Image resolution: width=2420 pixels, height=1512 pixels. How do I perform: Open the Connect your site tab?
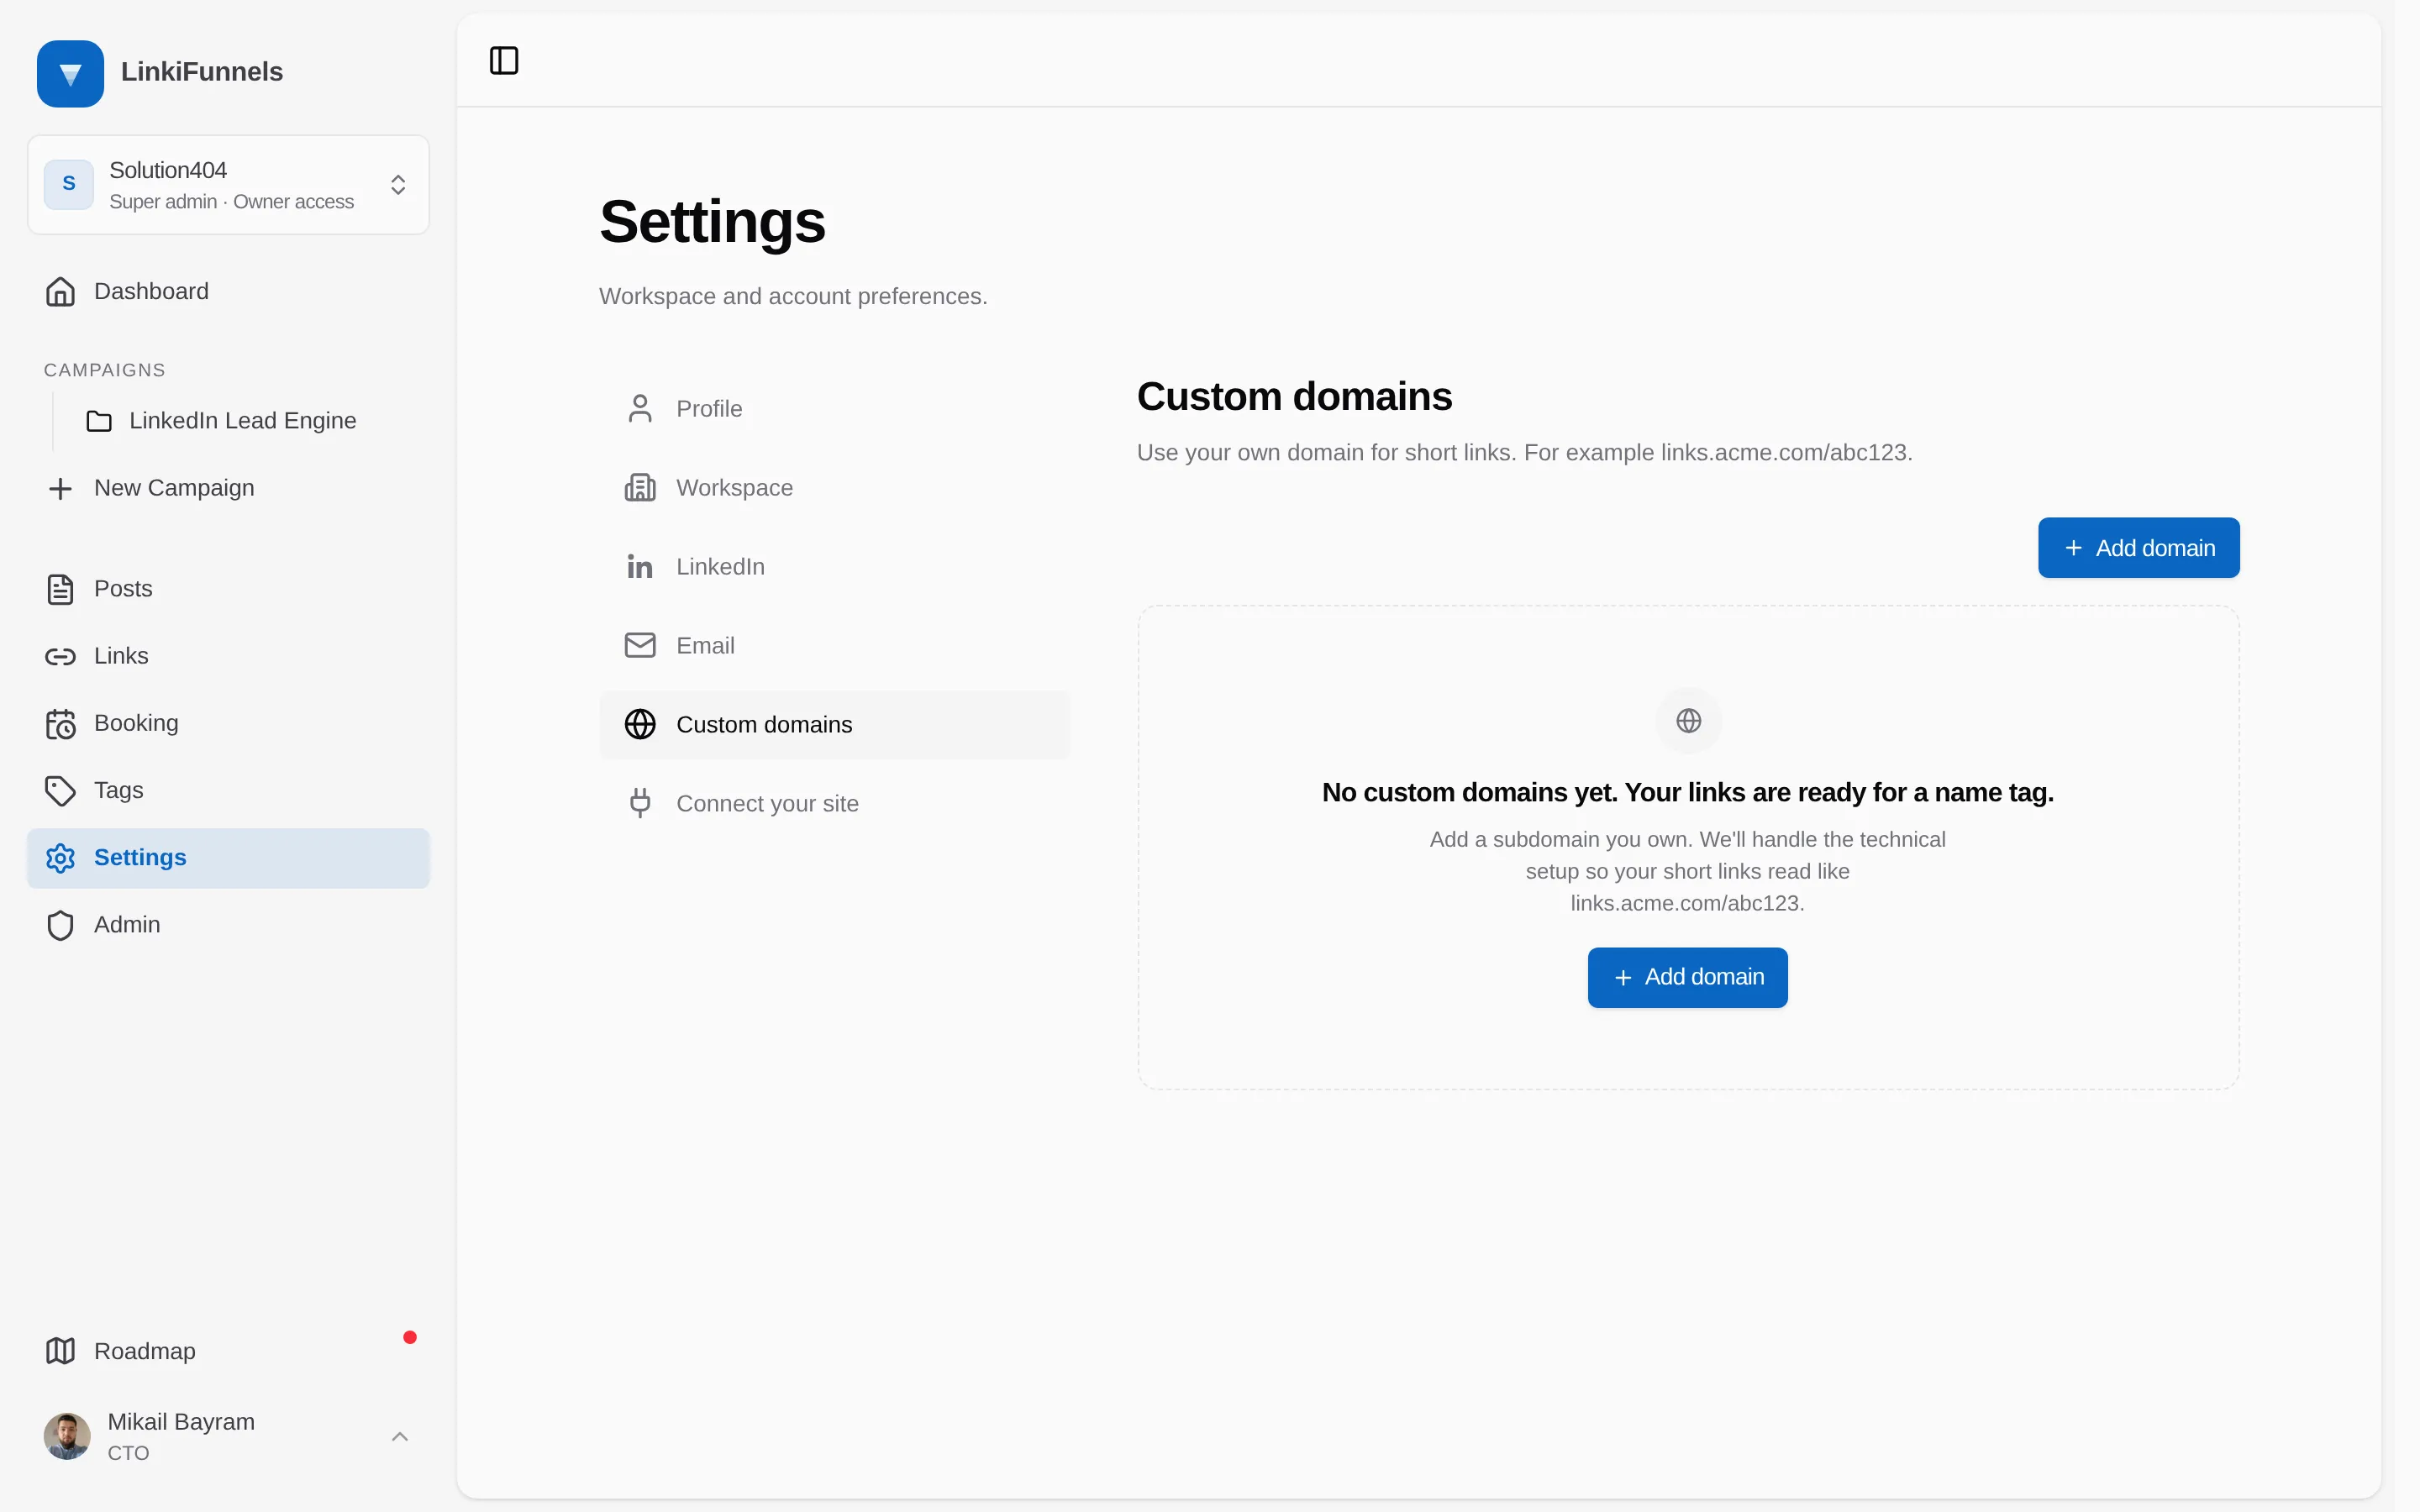834,803
